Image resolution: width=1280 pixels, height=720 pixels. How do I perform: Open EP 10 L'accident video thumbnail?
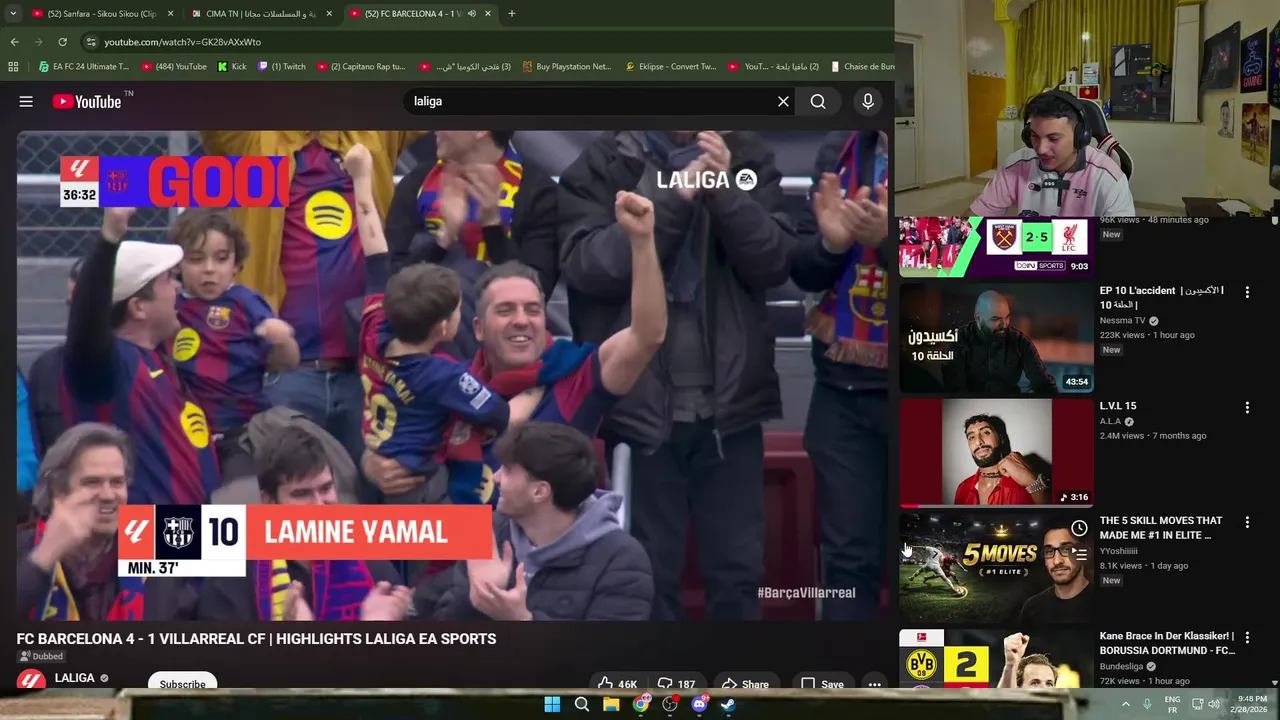[x=995, y=337]
